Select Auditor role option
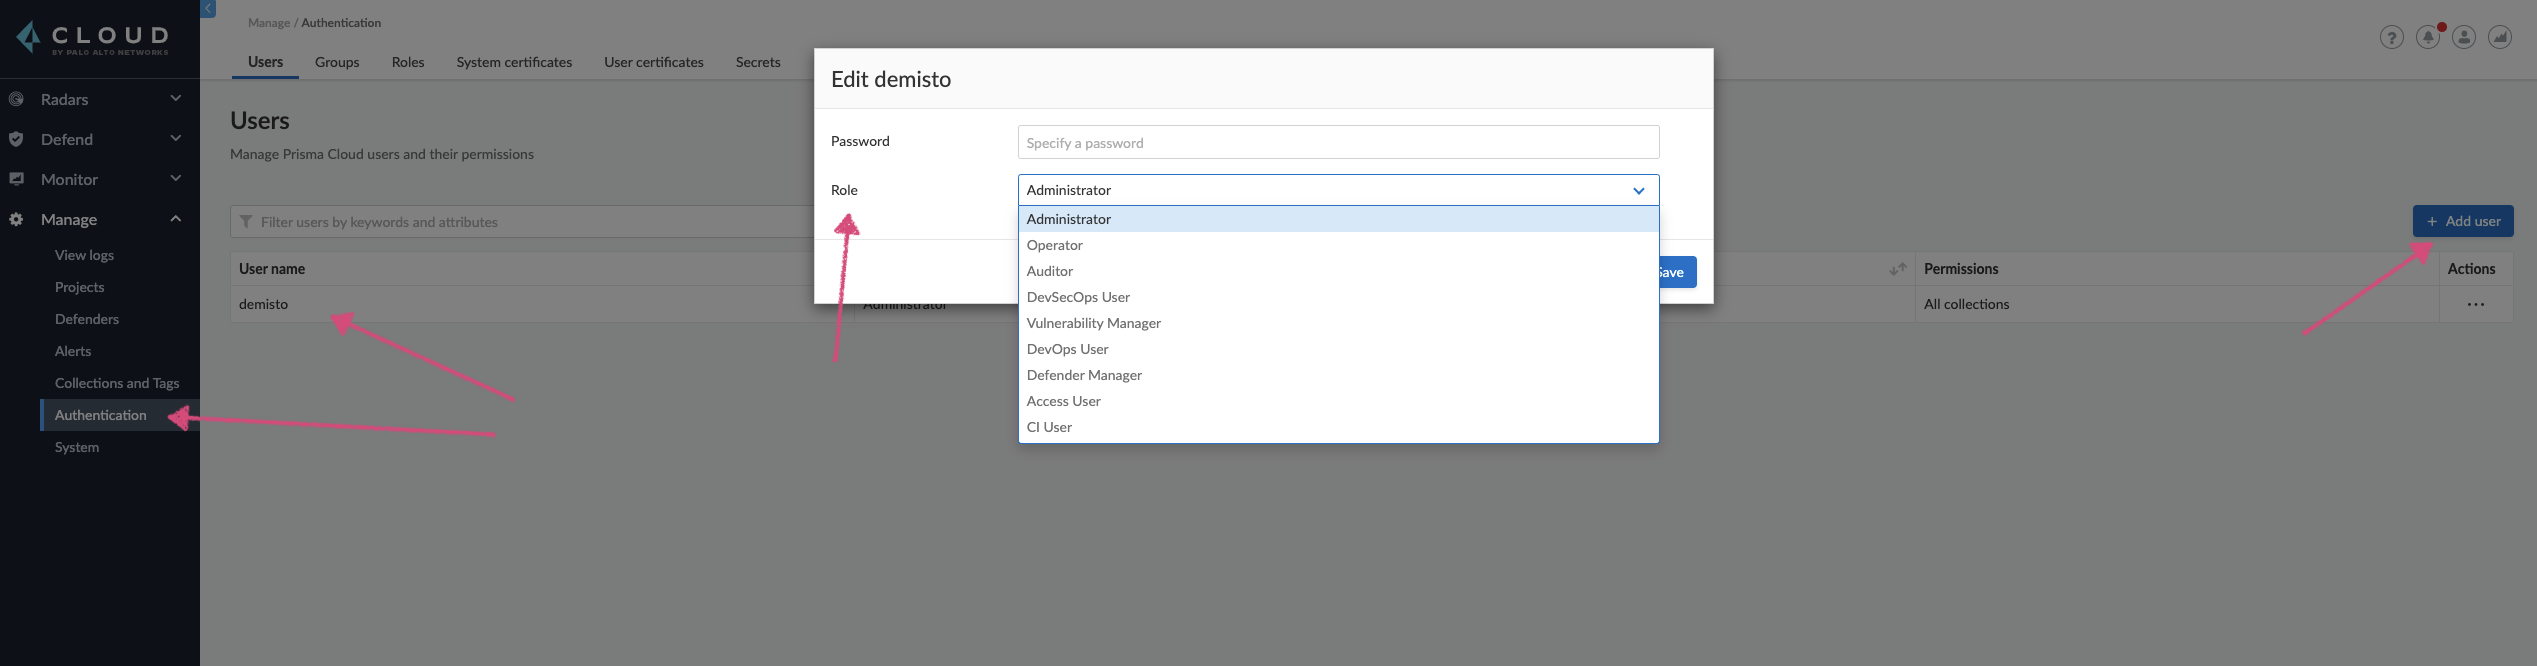This screenshot has height=666, width=2537. pyautogui.click(x=1338, y=271)
